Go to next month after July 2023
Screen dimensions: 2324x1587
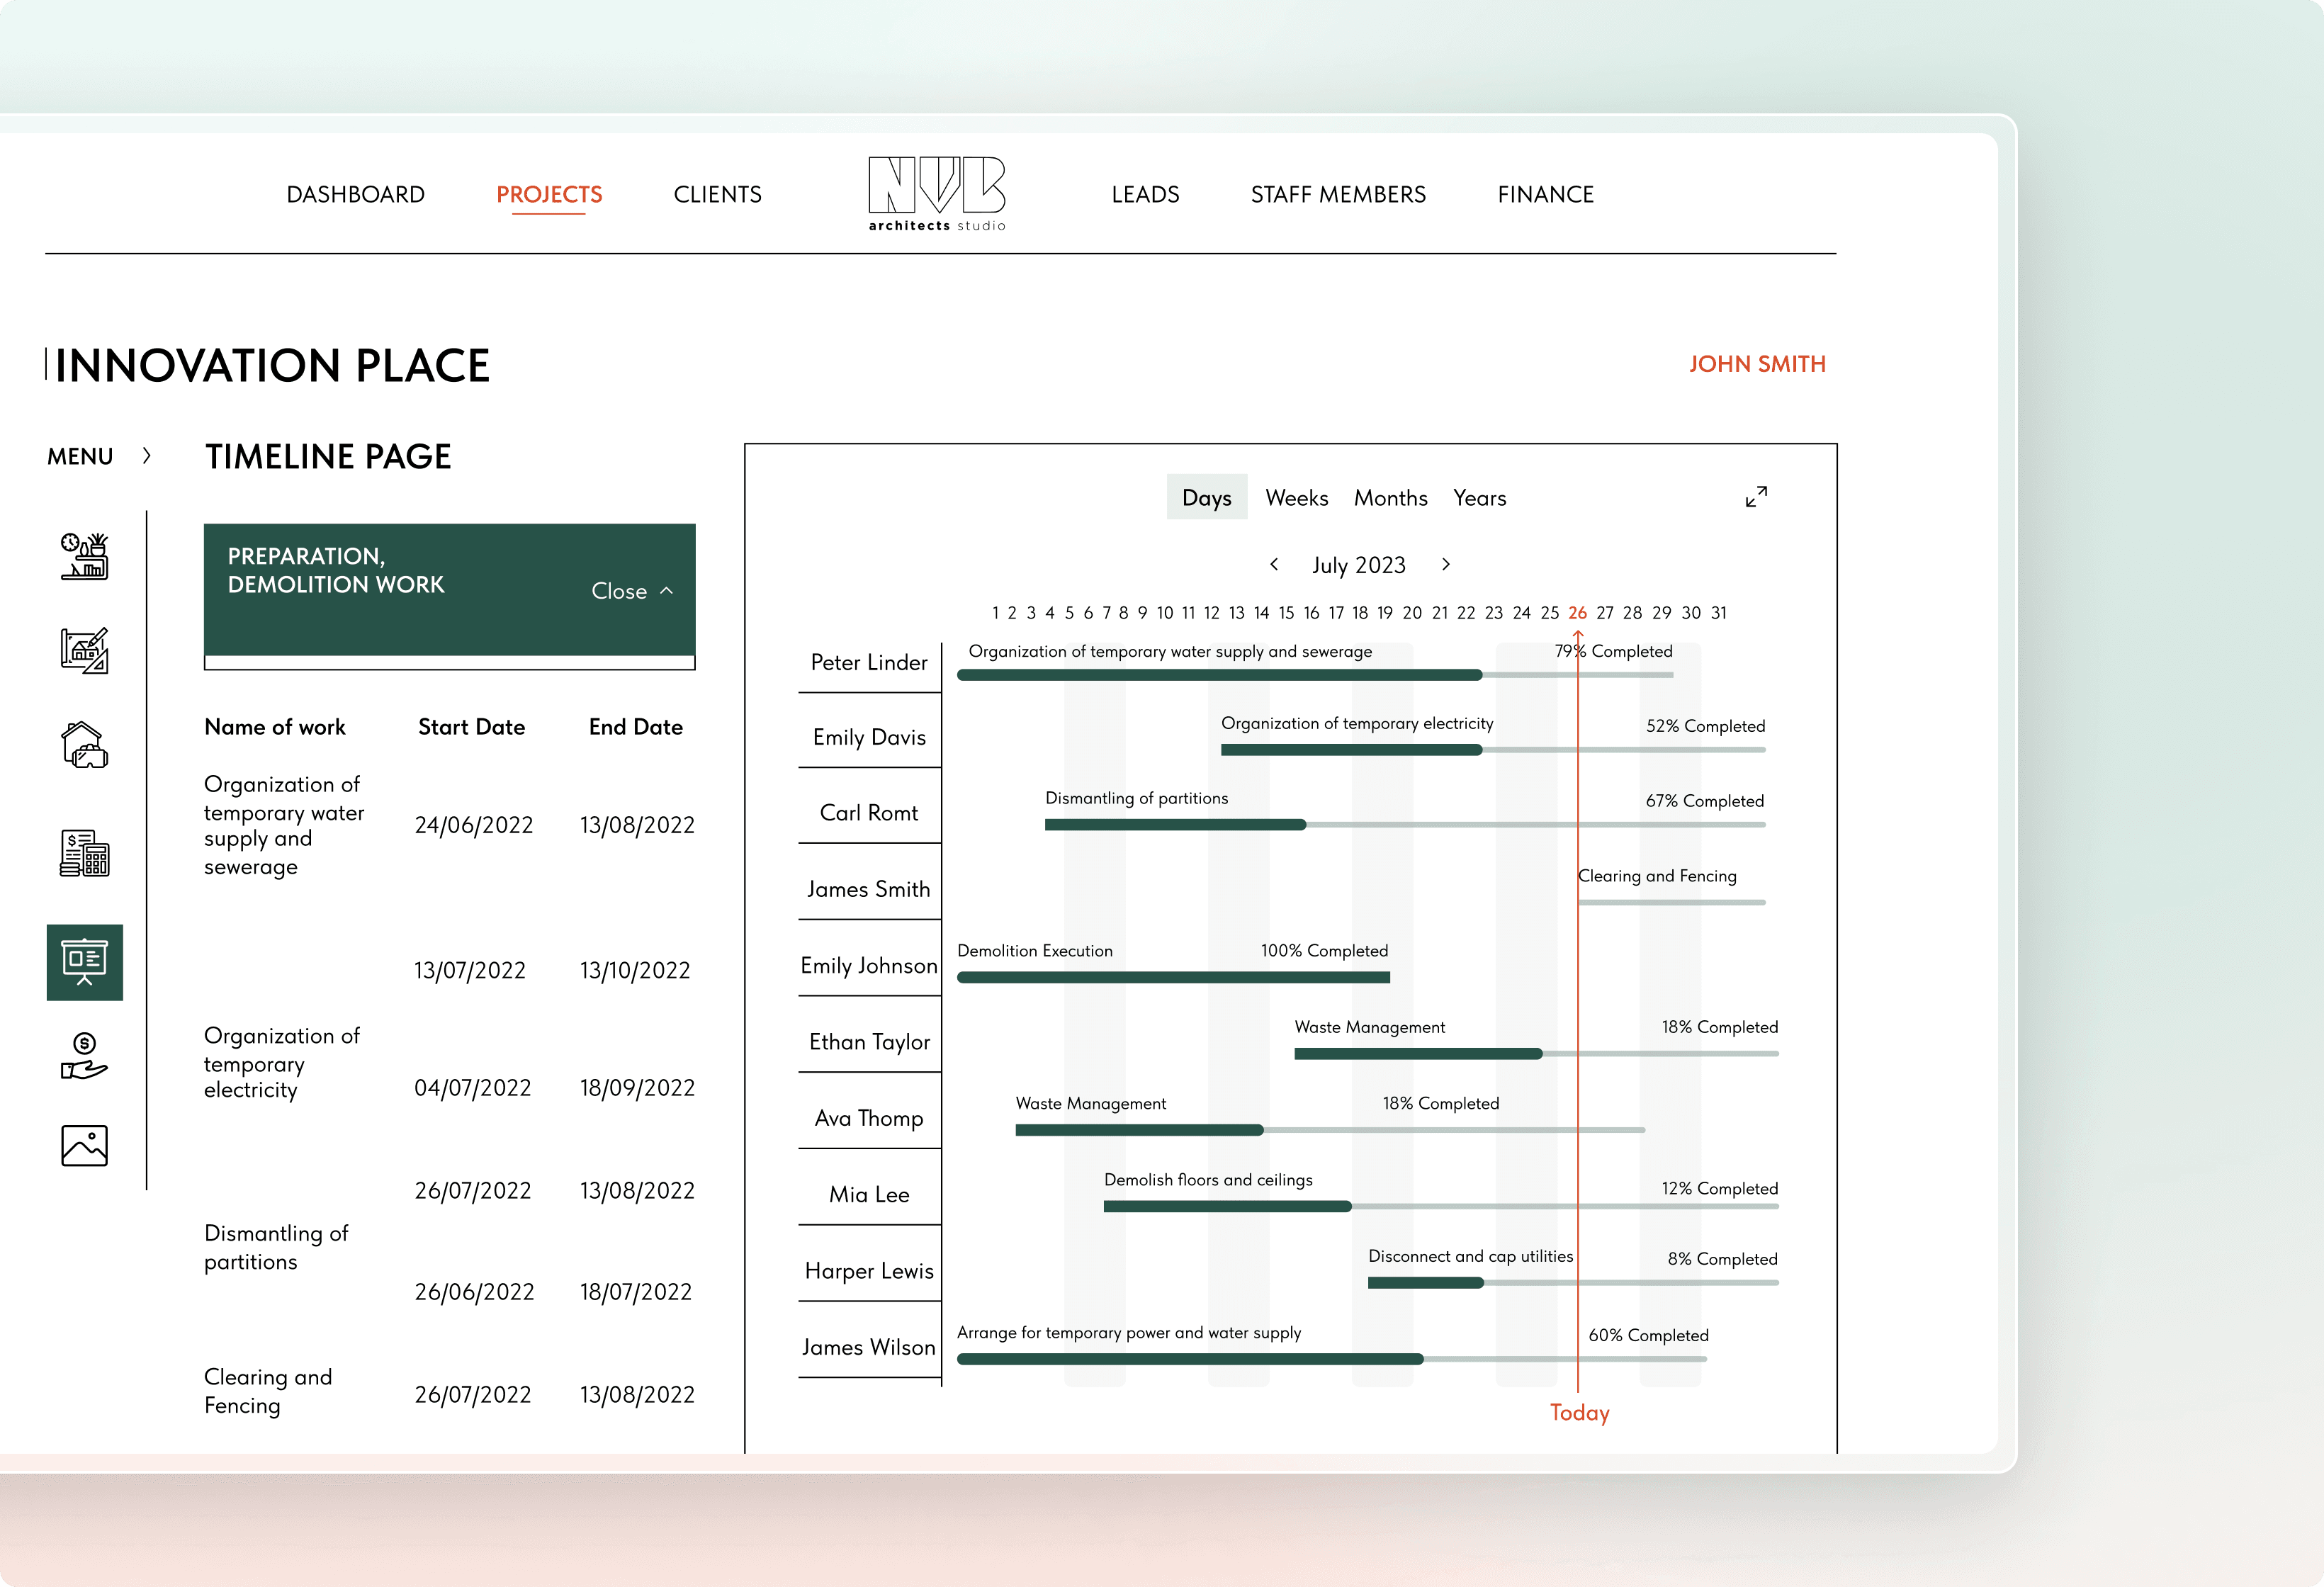coord(1446,564)
